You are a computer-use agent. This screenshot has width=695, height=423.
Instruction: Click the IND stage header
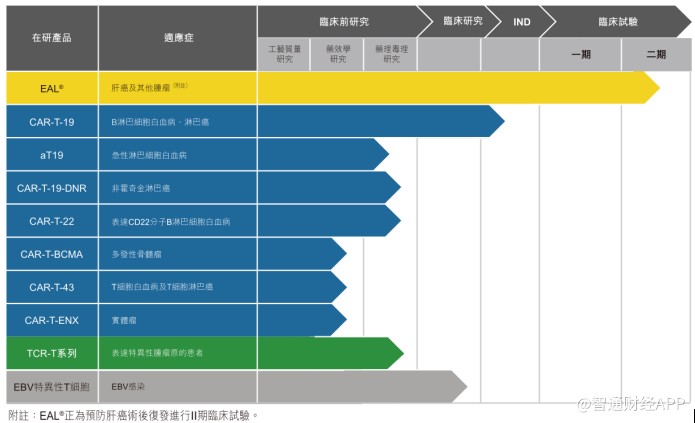[x=522, y=21]
